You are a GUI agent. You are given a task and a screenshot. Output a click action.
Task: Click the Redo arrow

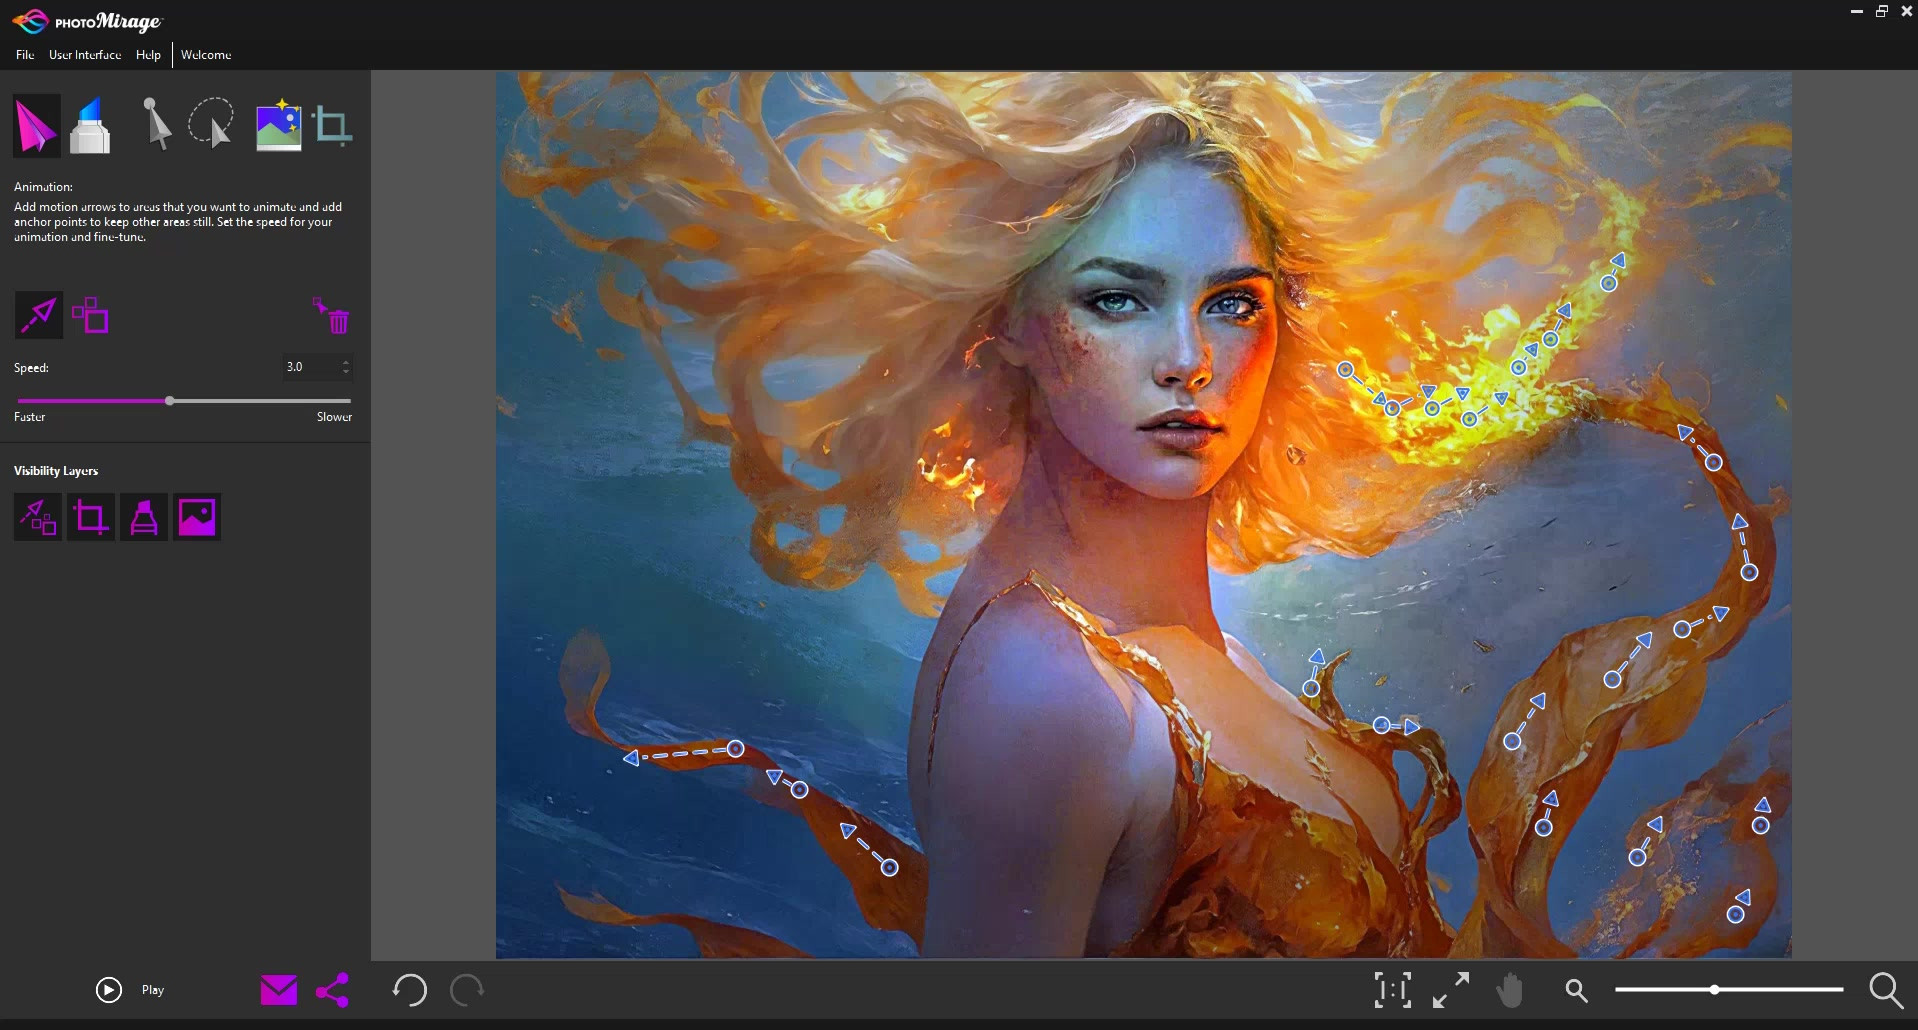tap(467, 990)
